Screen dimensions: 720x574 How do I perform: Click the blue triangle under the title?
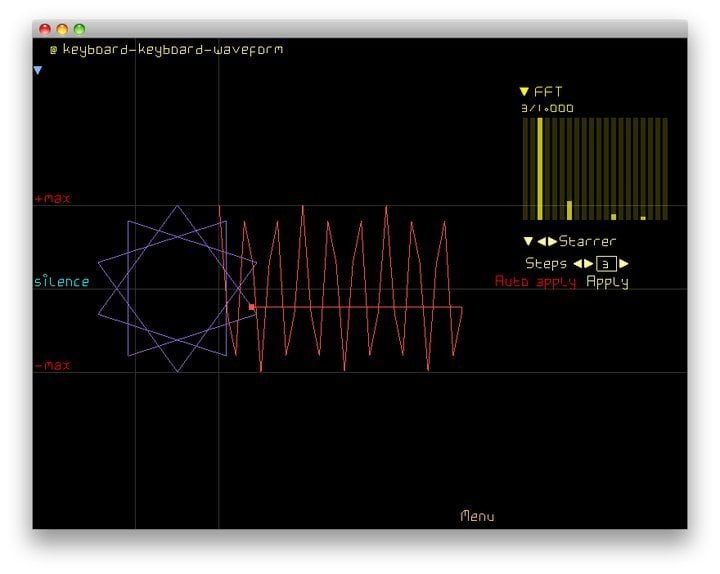(x=38, y=70)
